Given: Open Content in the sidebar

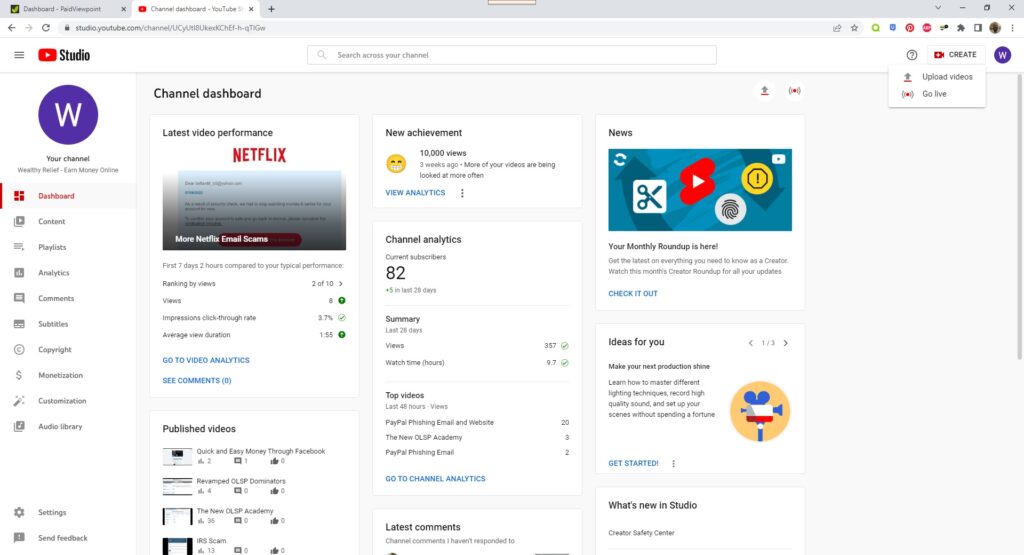Looking at the screenshot, I should [68, 221].
